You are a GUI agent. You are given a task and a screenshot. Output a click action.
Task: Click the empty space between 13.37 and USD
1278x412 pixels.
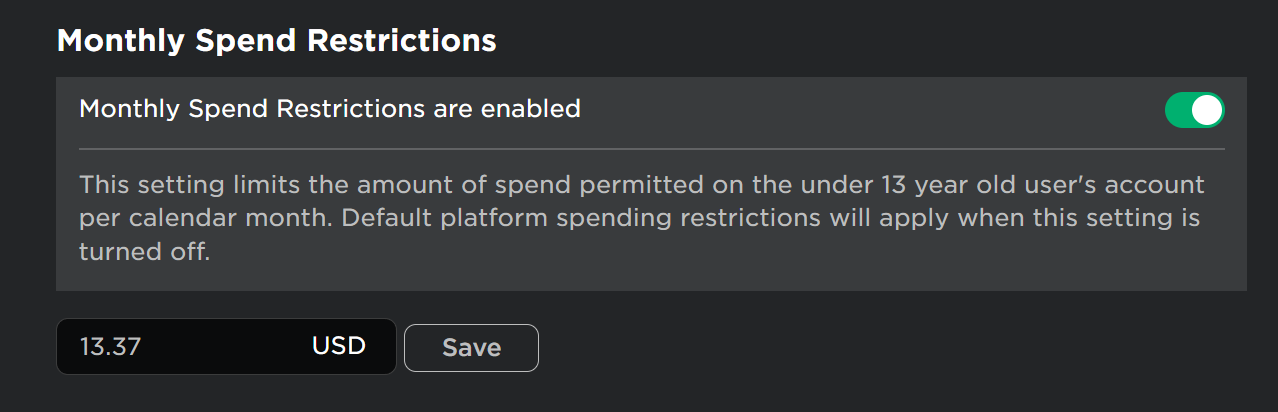[x=225, y=347]
